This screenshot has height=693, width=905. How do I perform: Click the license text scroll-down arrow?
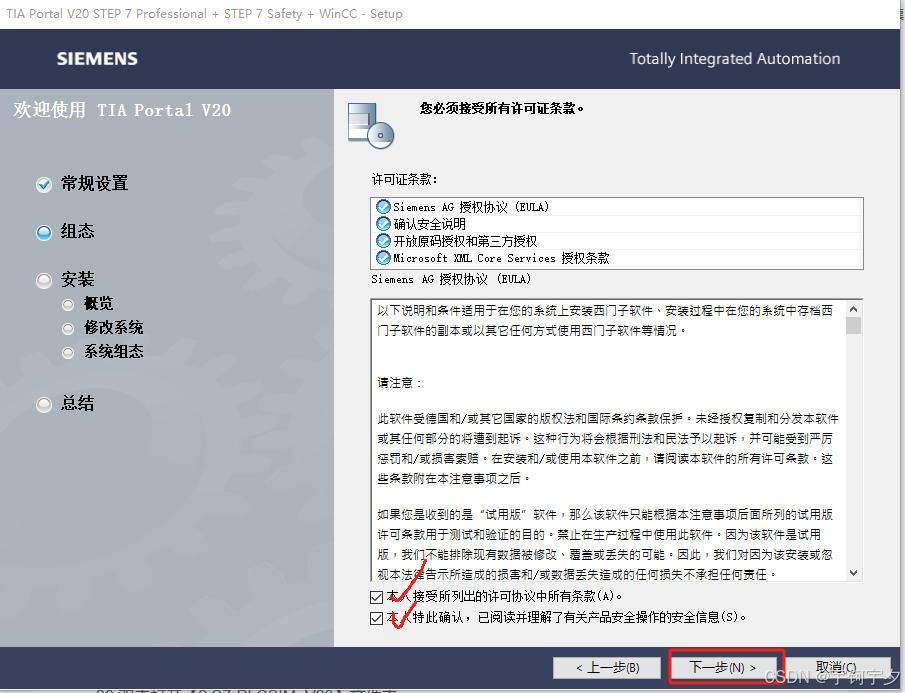coord(854,573)
